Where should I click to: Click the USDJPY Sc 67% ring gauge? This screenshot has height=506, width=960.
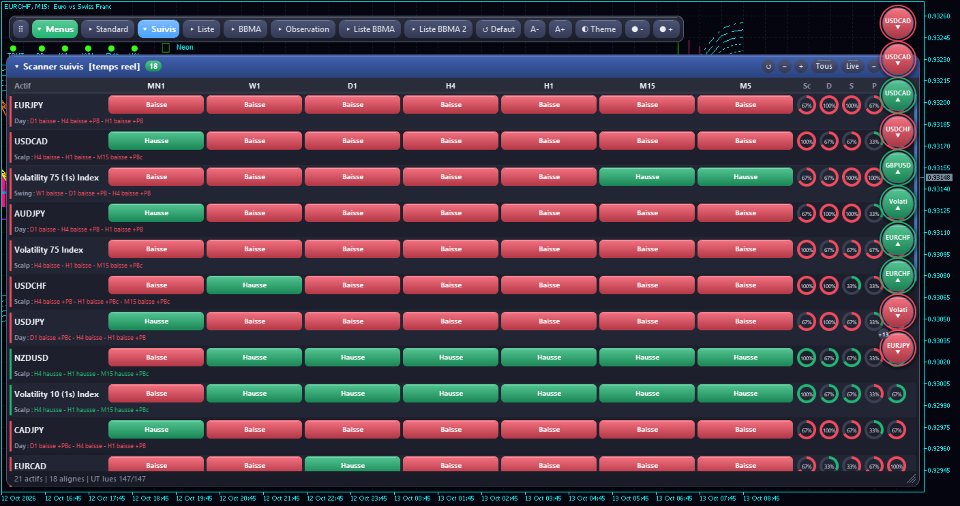[806, 322]
